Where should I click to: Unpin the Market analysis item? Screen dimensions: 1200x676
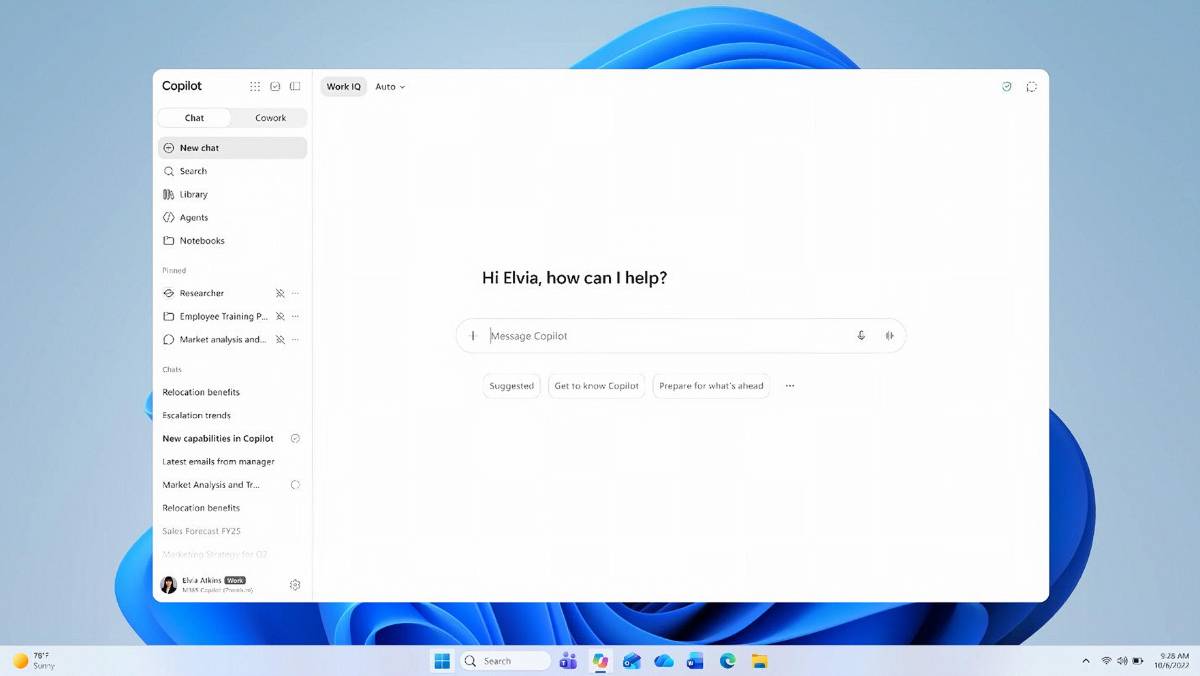(x=280, y=339)
